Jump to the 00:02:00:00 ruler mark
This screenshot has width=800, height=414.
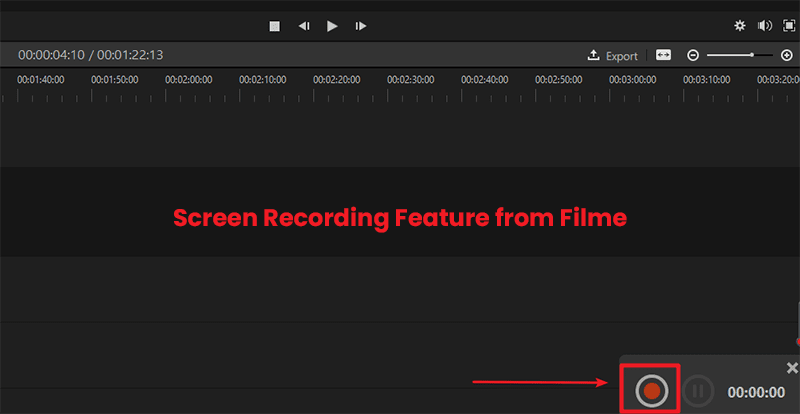(x=189, y=80)
